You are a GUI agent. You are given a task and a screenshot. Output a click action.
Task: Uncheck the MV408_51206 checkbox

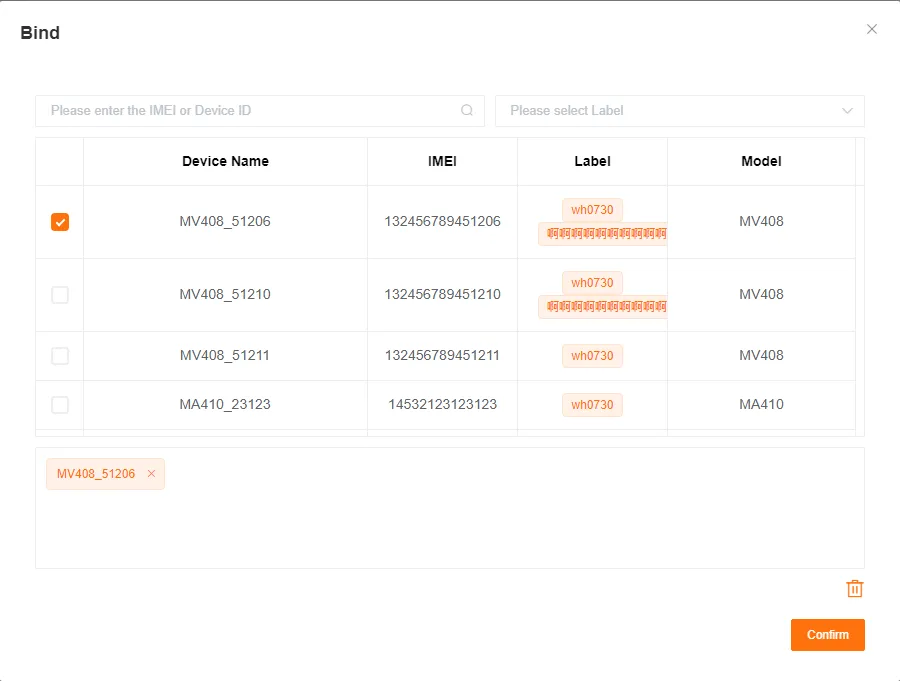[x=59, y=221]
